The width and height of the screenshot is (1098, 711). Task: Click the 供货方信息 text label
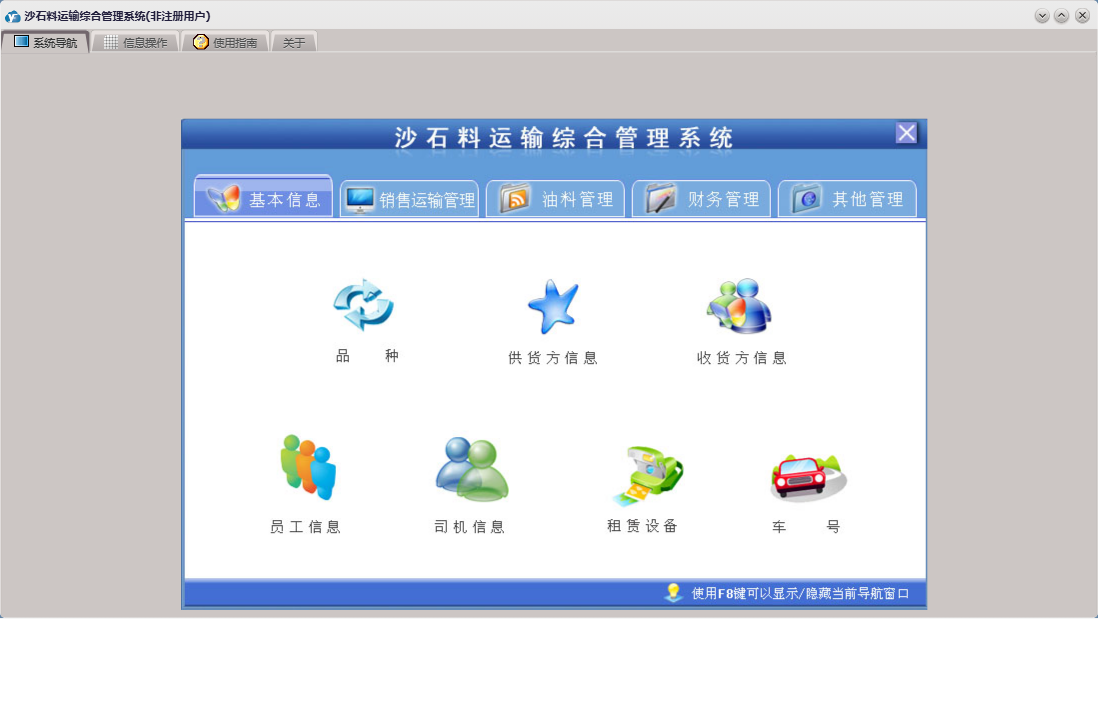coord(553,358)
